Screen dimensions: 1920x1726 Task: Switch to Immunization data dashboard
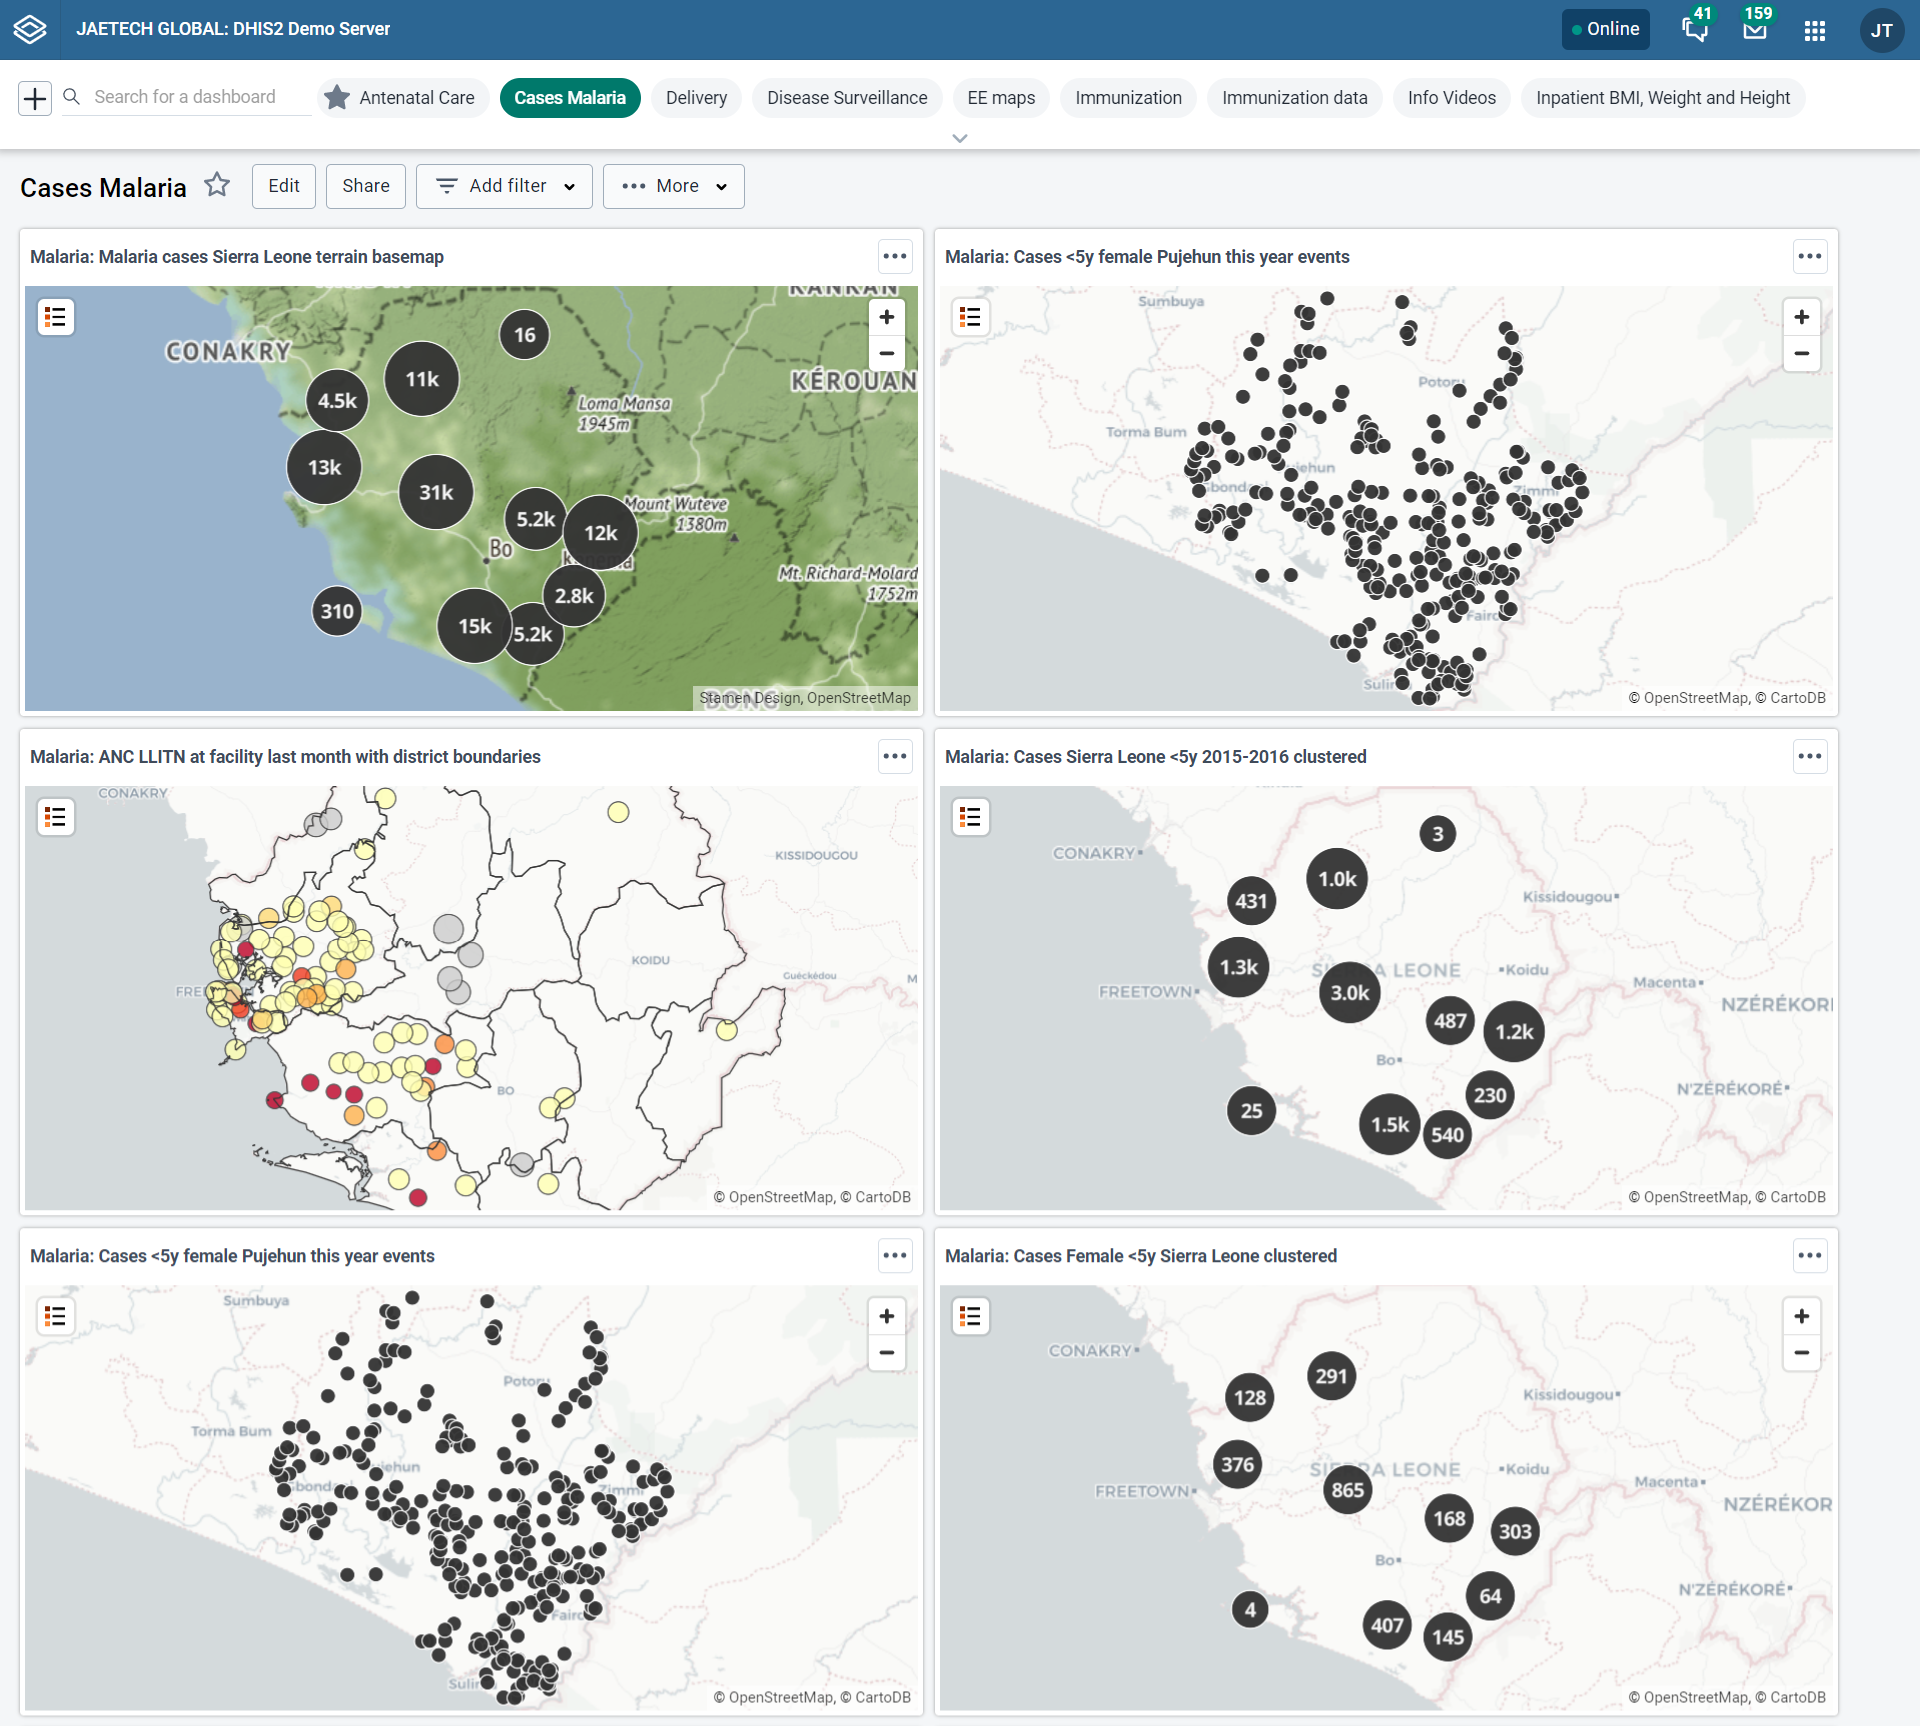click(x=1294, y=98)
